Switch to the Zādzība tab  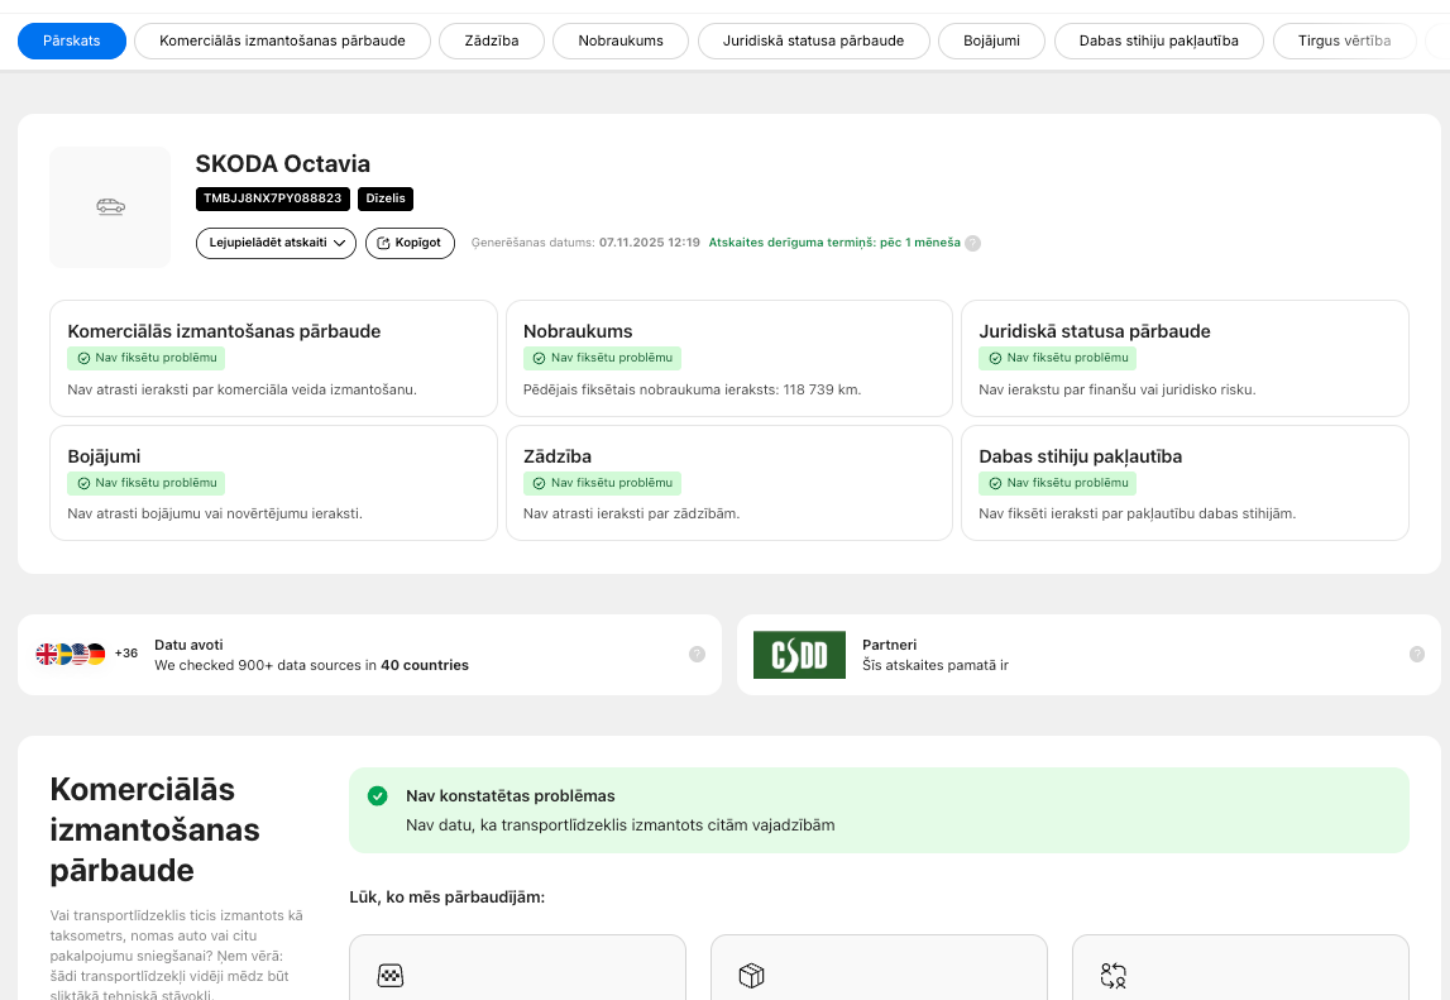click(x=491, y=41)
